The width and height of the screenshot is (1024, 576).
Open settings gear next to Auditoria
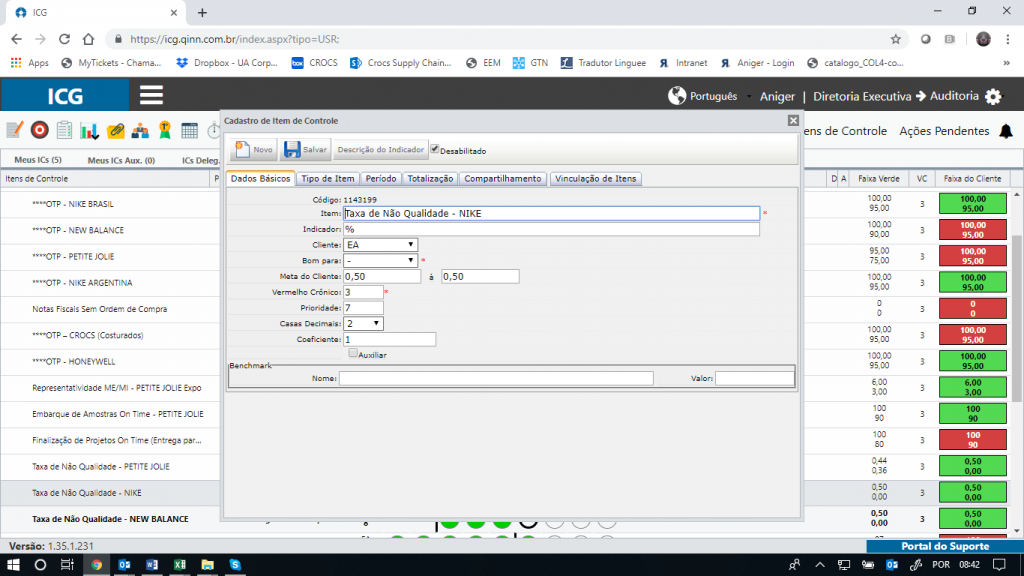pos(993,97)
